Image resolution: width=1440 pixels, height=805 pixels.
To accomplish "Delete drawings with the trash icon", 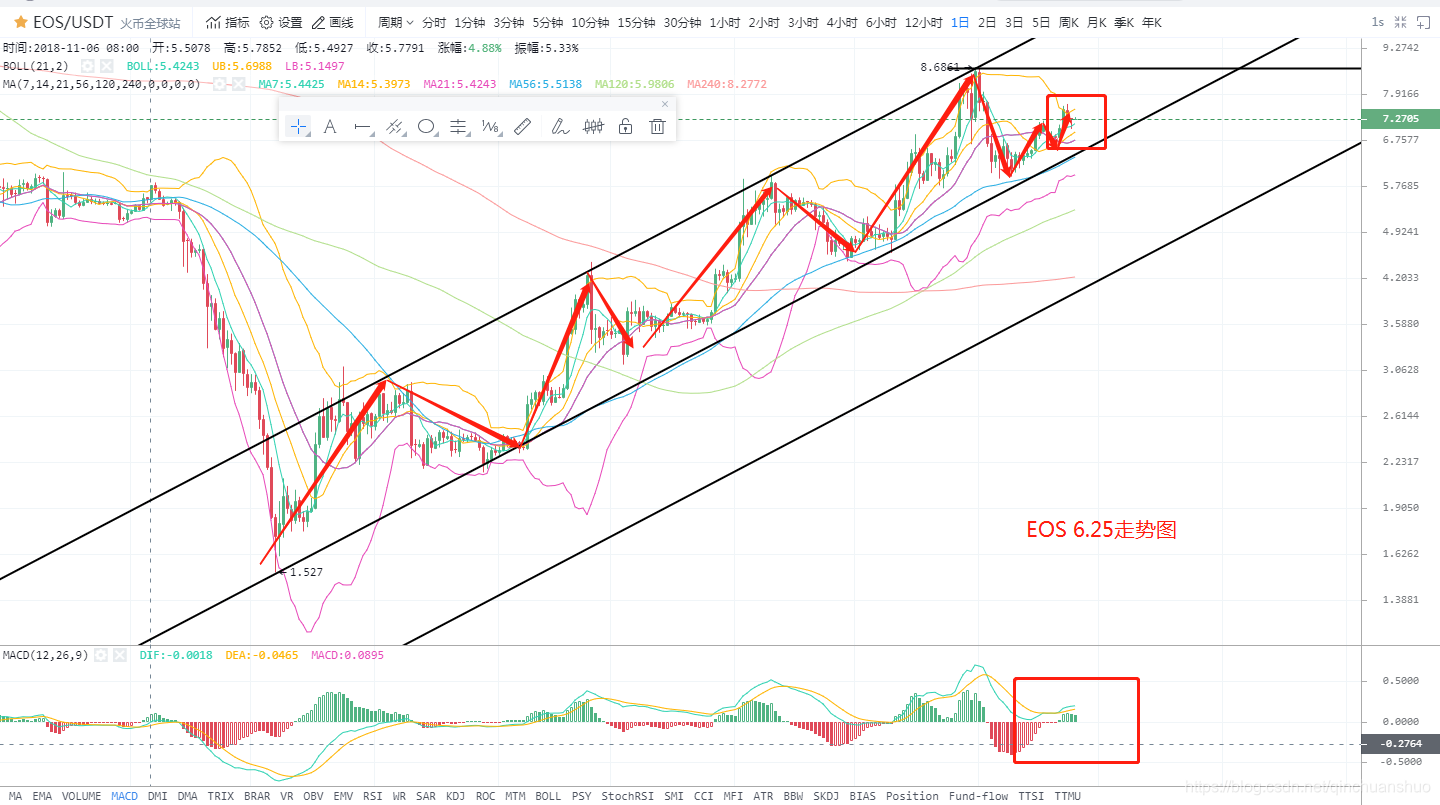I will [x=657, y=126].
